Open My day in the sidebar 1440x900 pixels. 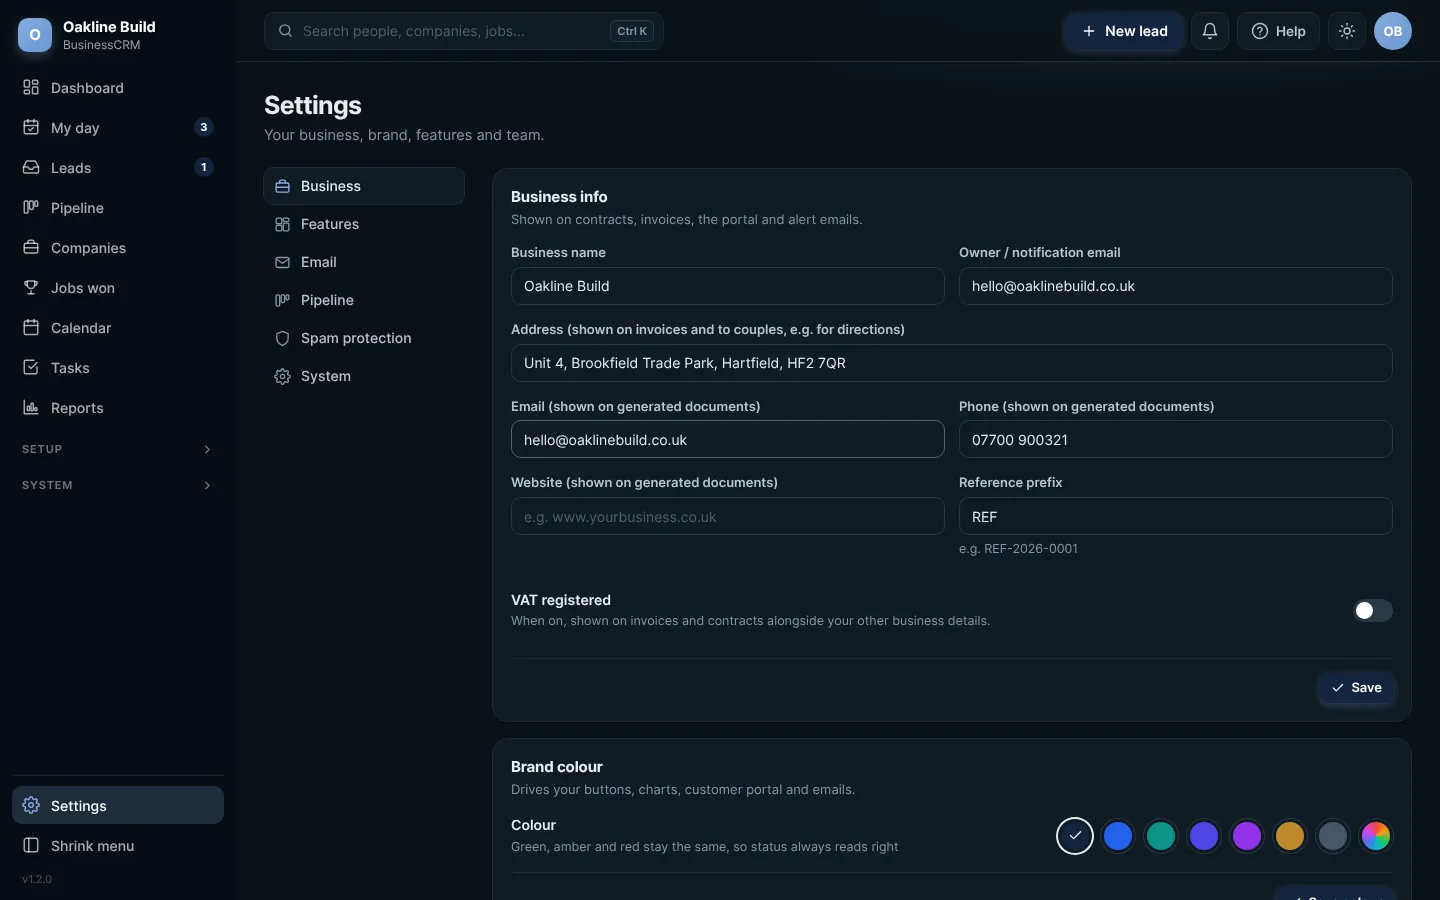118,127
